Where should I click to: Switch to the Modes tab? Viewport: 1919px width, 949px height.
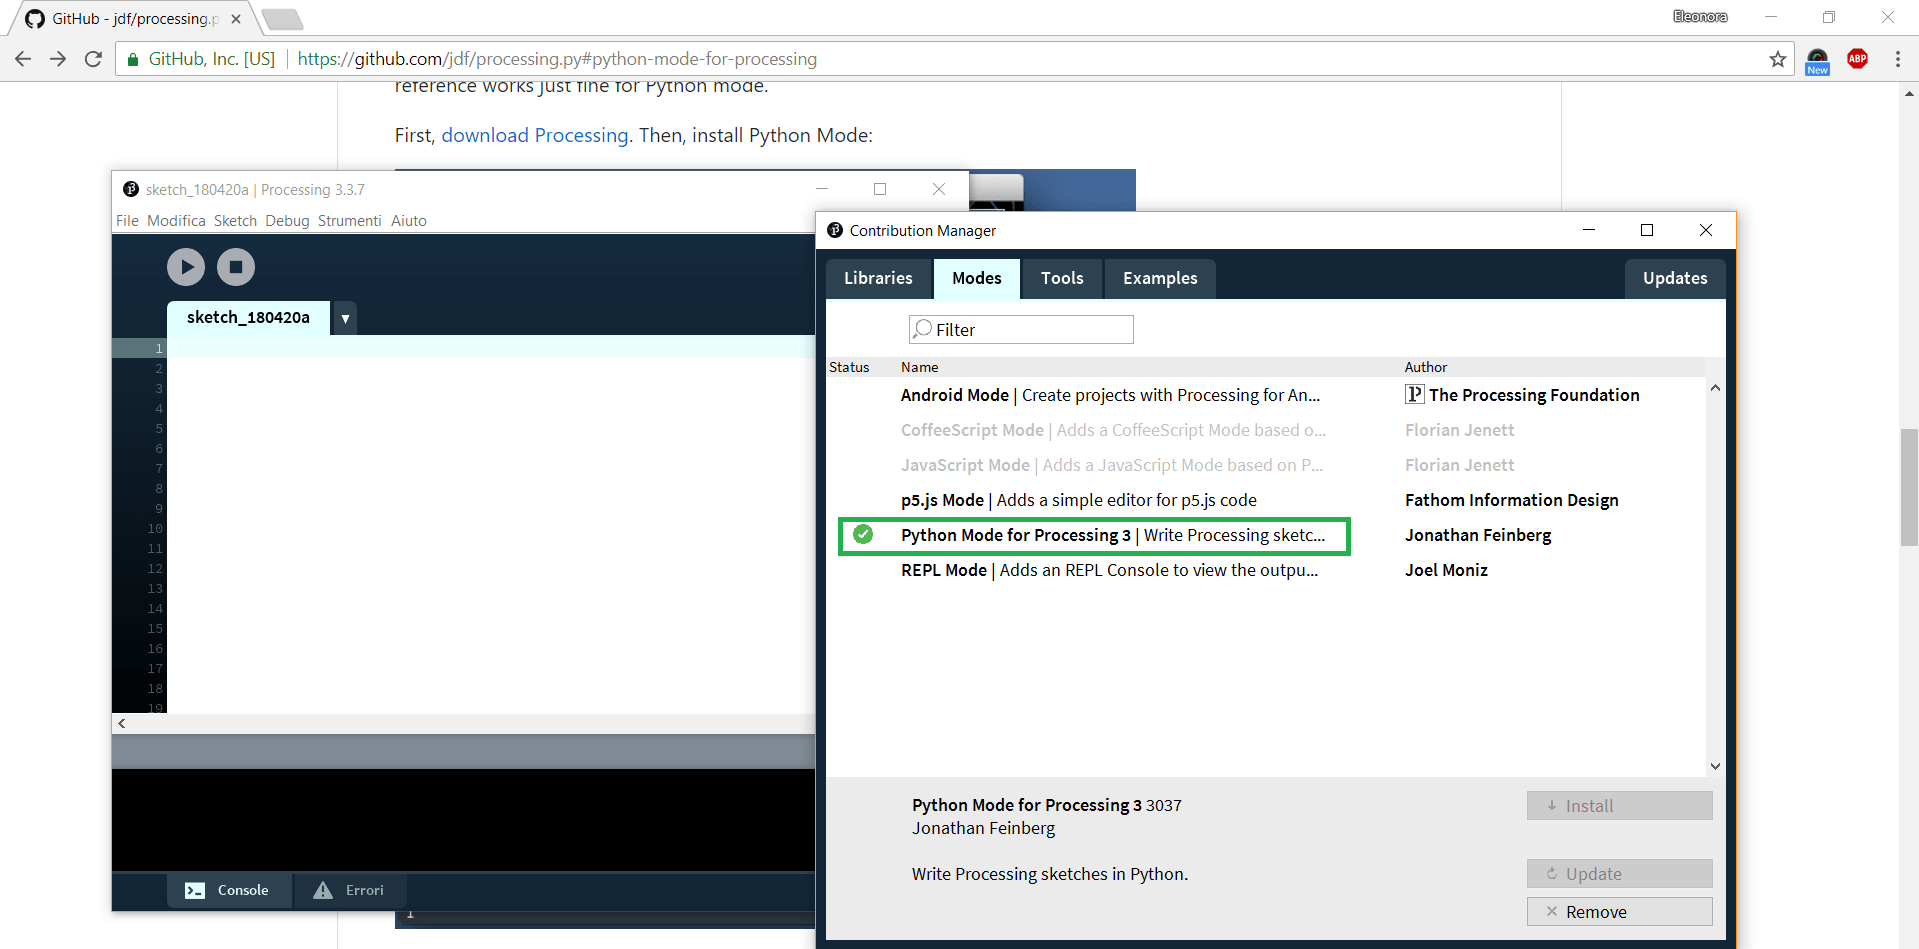click(977, 278)
